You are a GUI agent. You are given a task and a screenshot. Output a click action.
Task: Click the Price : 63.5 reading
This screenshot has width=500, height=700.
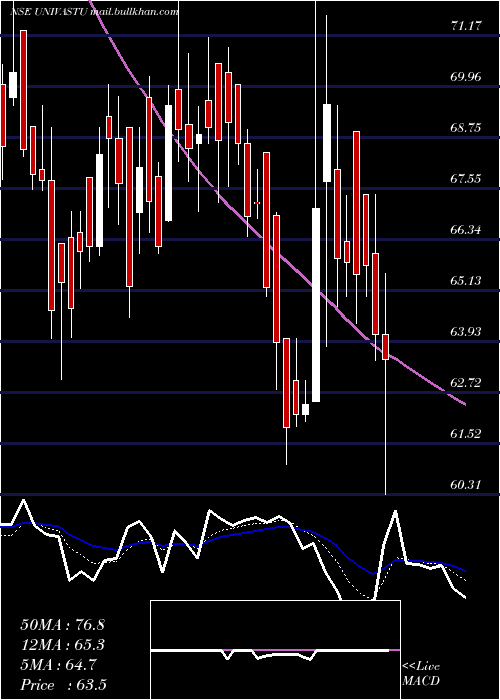pos(63,685)
